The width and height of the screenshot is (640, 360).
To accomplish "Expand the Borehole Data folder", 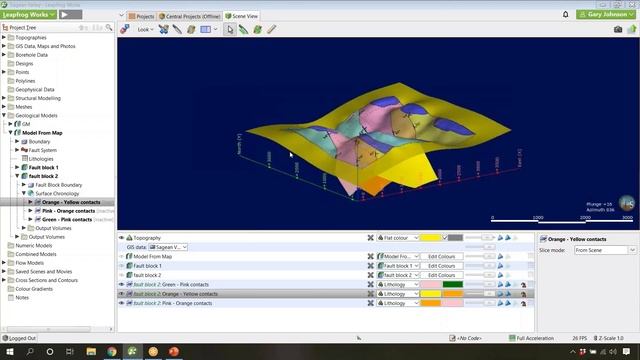I will click(x=4, y=54).
